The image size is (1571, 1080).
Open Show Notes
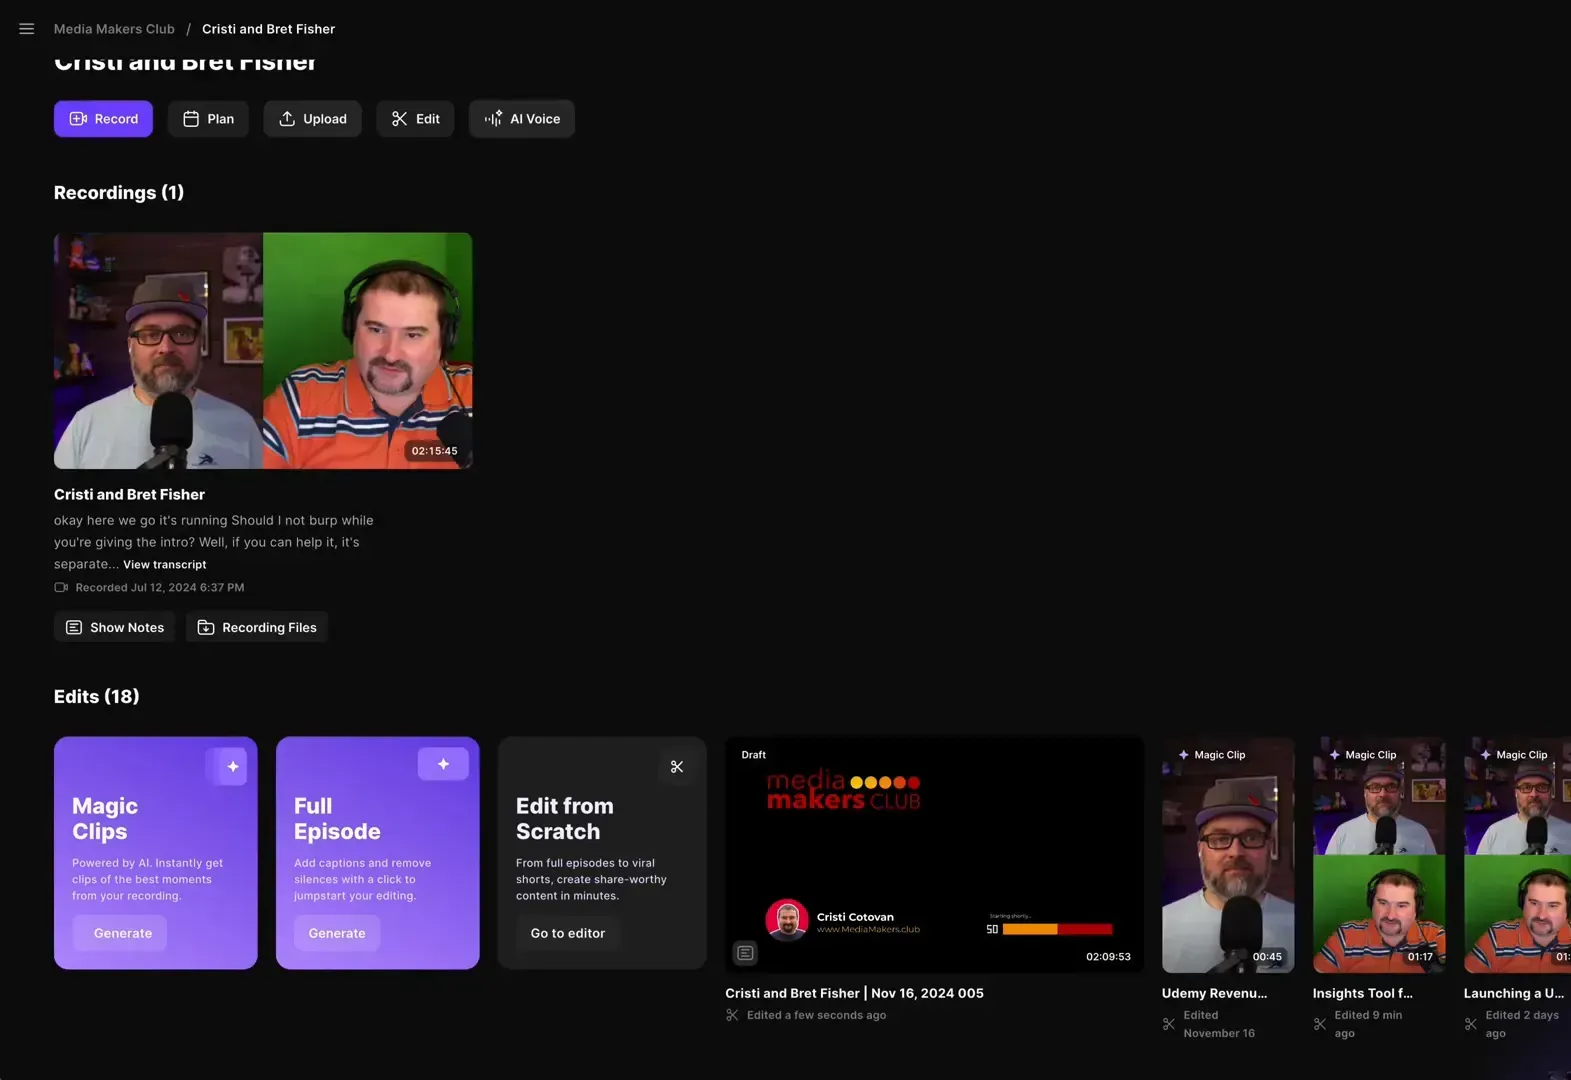114,627
